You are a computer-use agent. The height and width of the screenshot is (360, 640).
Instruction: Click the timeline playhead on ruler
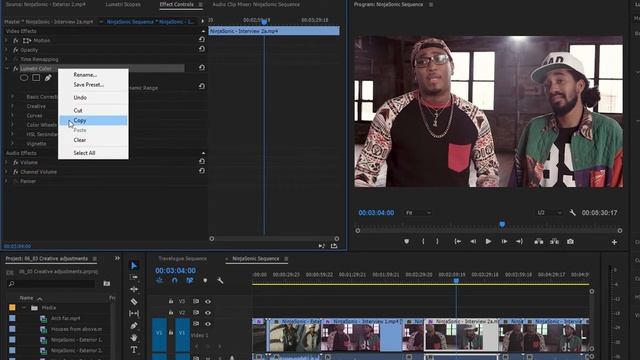pos(456,280)
